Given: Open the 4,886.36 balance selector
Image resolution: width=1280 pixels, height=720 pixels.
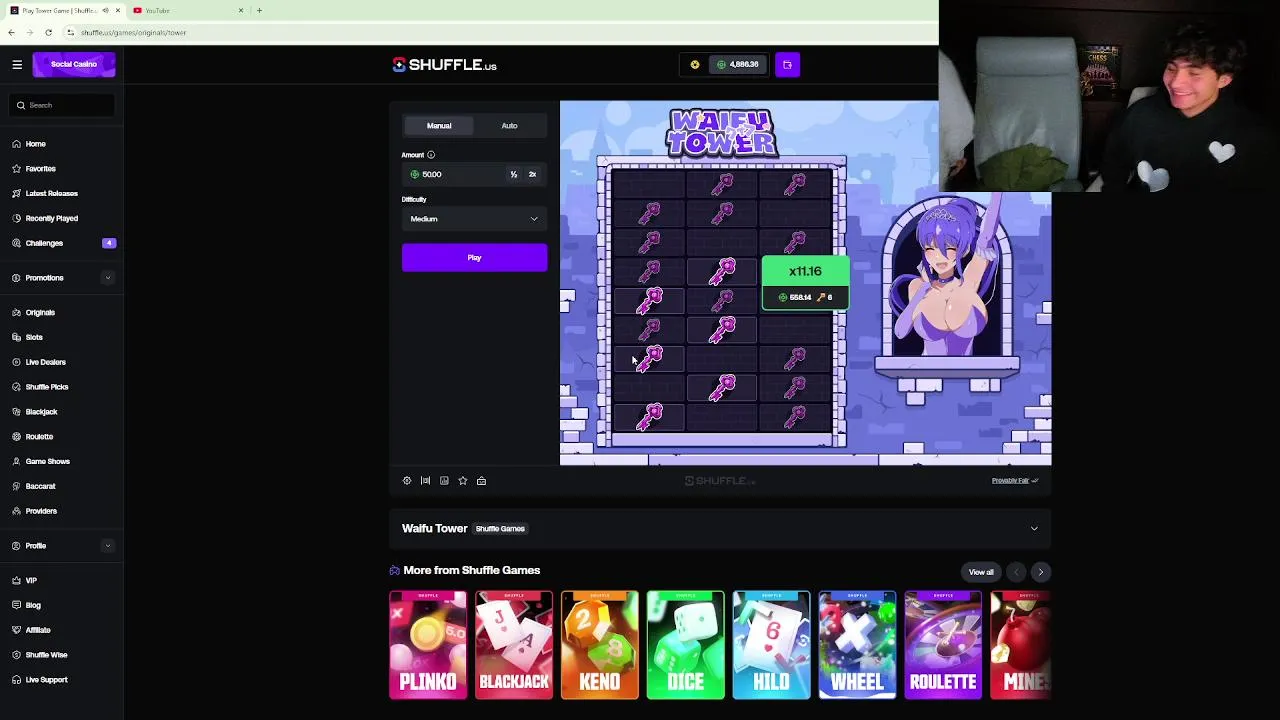Looking at the screenshot, I should [x=738, y=65].
